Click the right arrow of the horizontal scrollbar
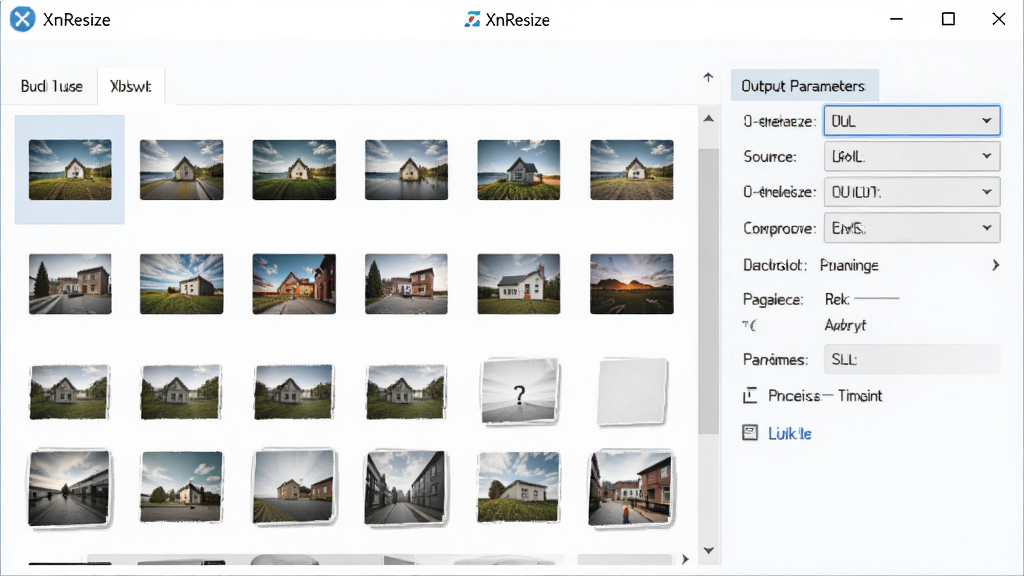Viewport: 1024px width, 576px height. tap(685, 559)
